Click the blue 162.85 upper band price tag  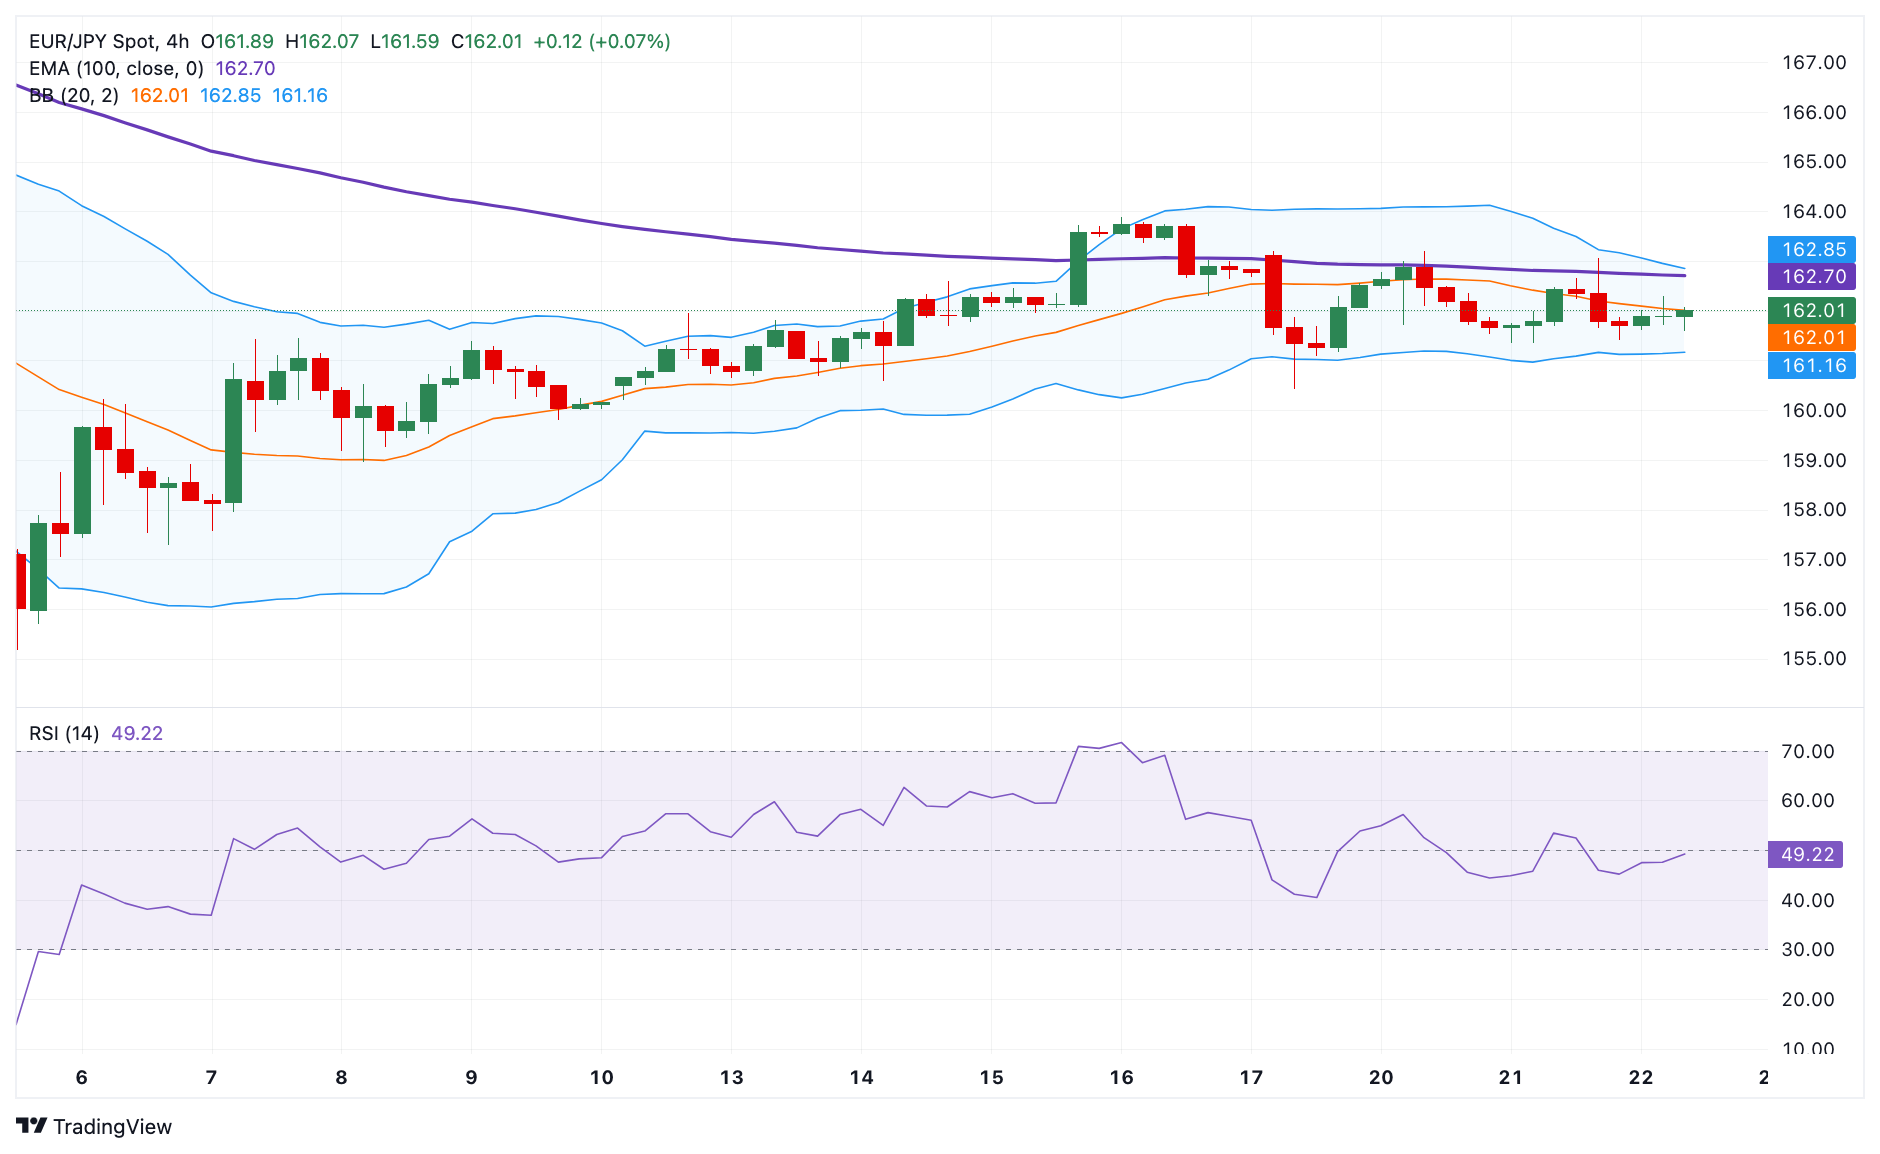pos(1812,249)
